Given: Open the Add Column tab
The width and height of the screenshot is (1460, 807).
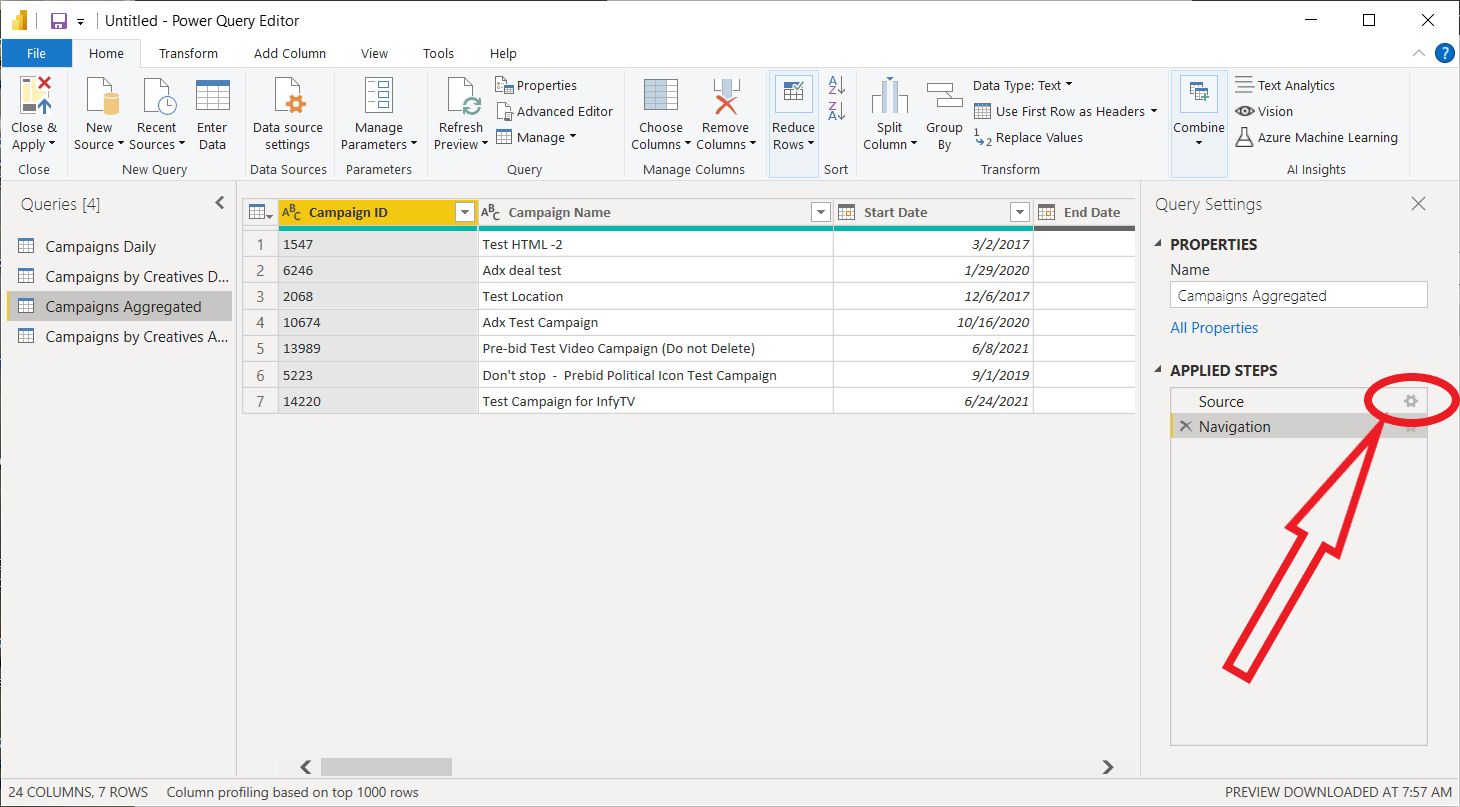Looking at the screenshot, I should (290, 53).
